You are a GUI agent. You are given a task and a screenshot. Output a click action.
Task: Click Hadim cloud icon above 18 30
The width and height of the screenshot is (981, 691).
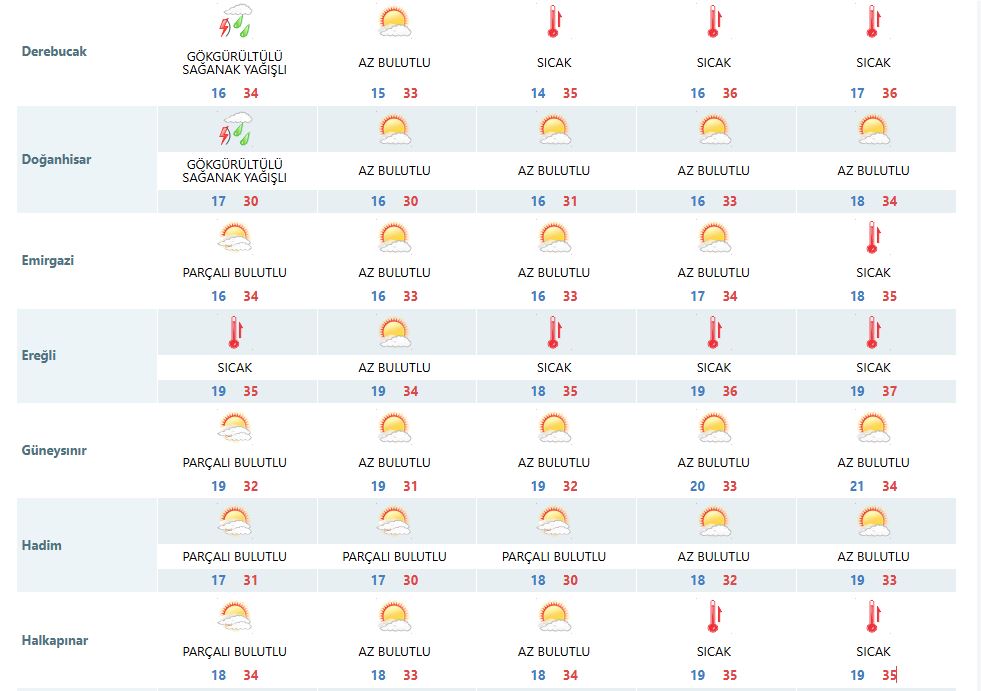(554, 522)
